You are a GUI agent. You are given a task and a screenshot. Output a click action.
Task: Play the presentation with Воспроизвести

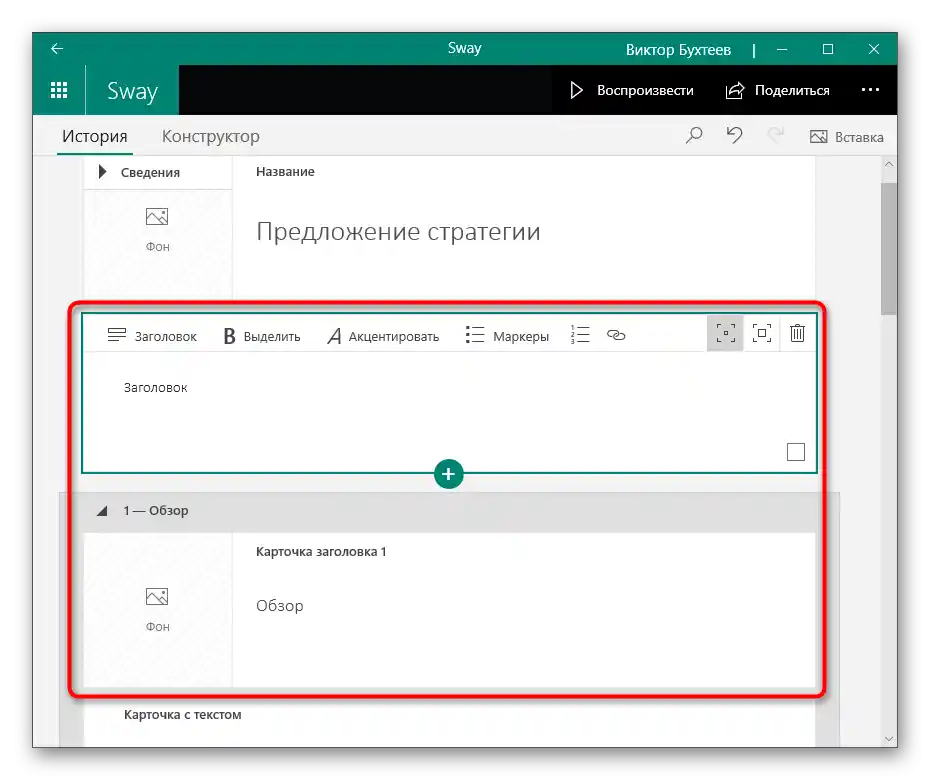pyautogui.click(x=632, y=90)
